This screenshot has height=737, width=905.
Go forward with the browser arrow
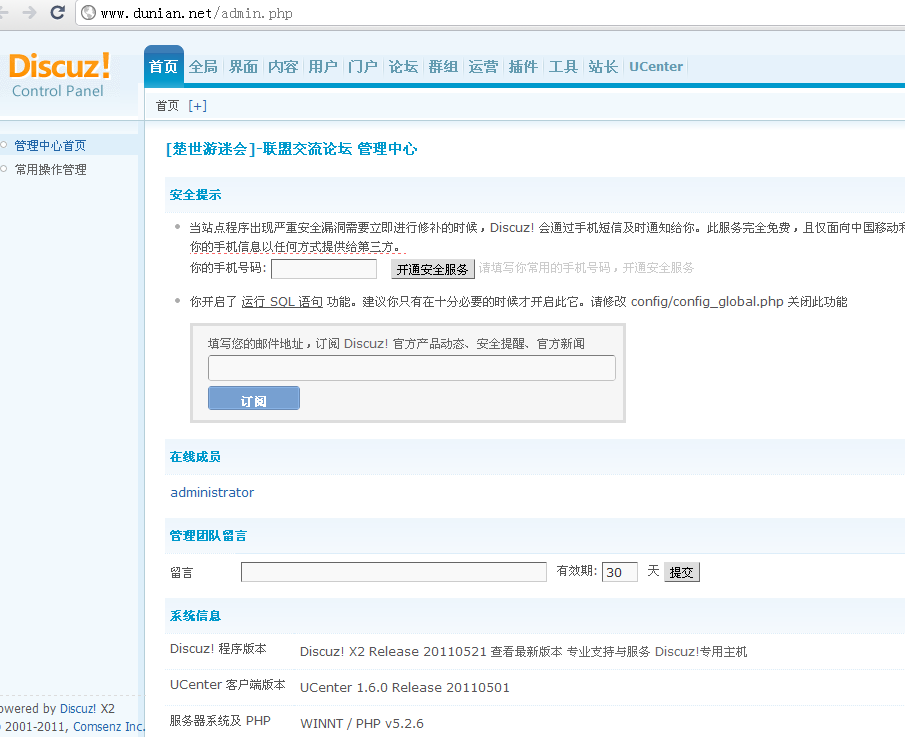[x=29, y=12]
